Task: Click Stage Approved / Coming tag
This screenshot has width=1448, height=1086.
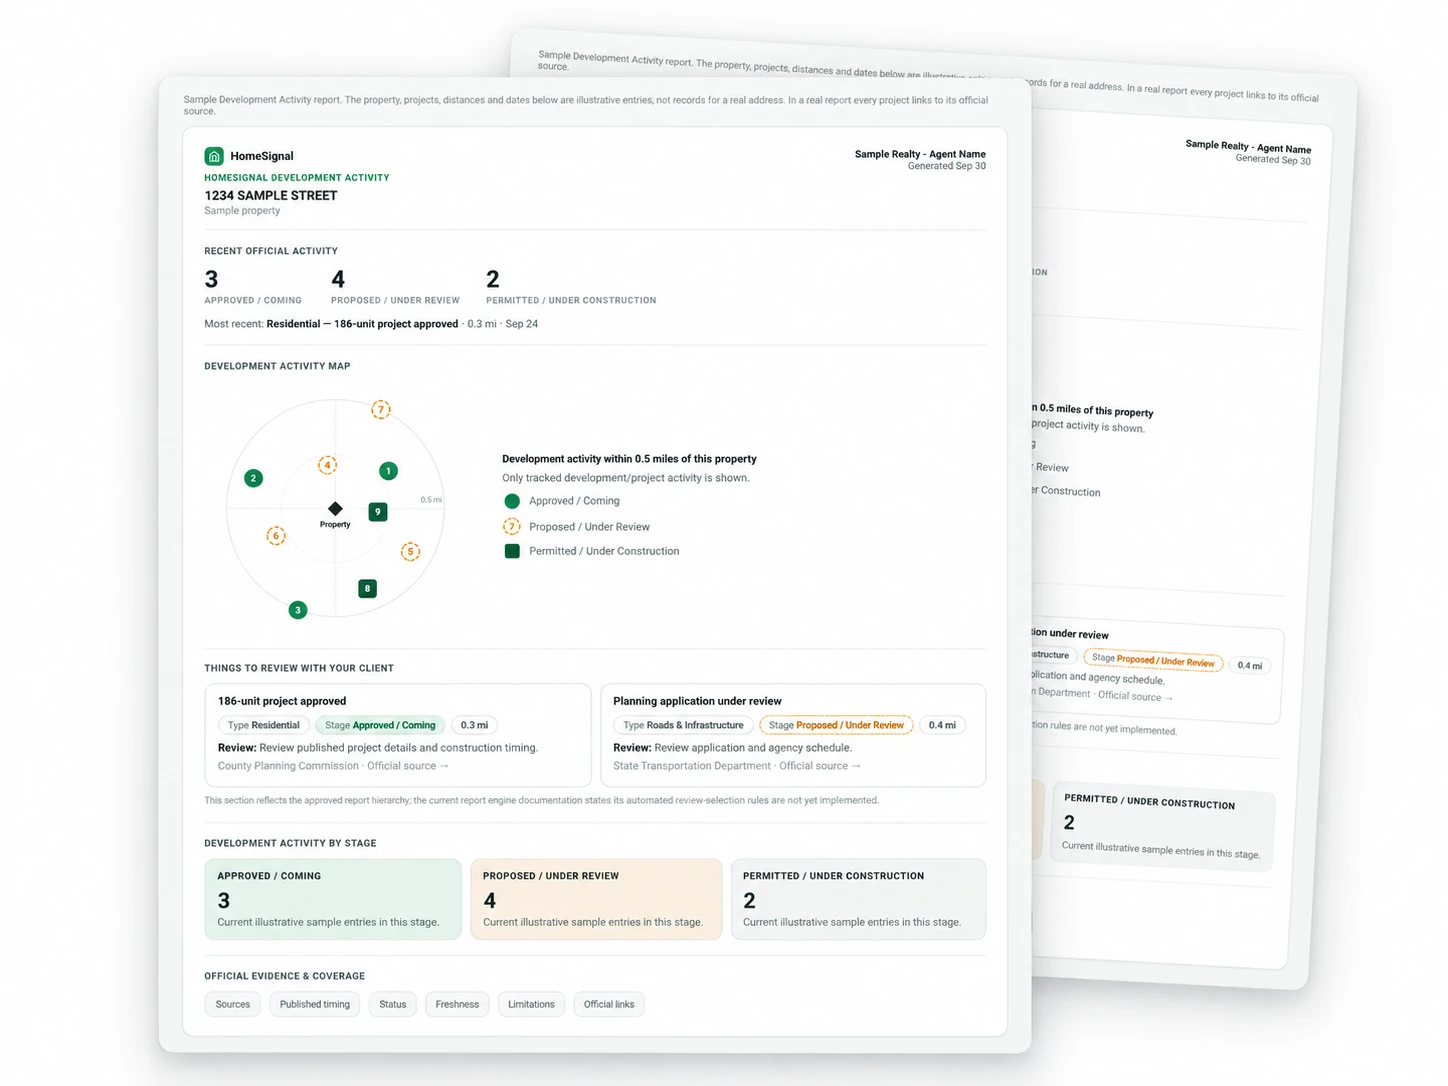Action: click(x=380, y=725)
